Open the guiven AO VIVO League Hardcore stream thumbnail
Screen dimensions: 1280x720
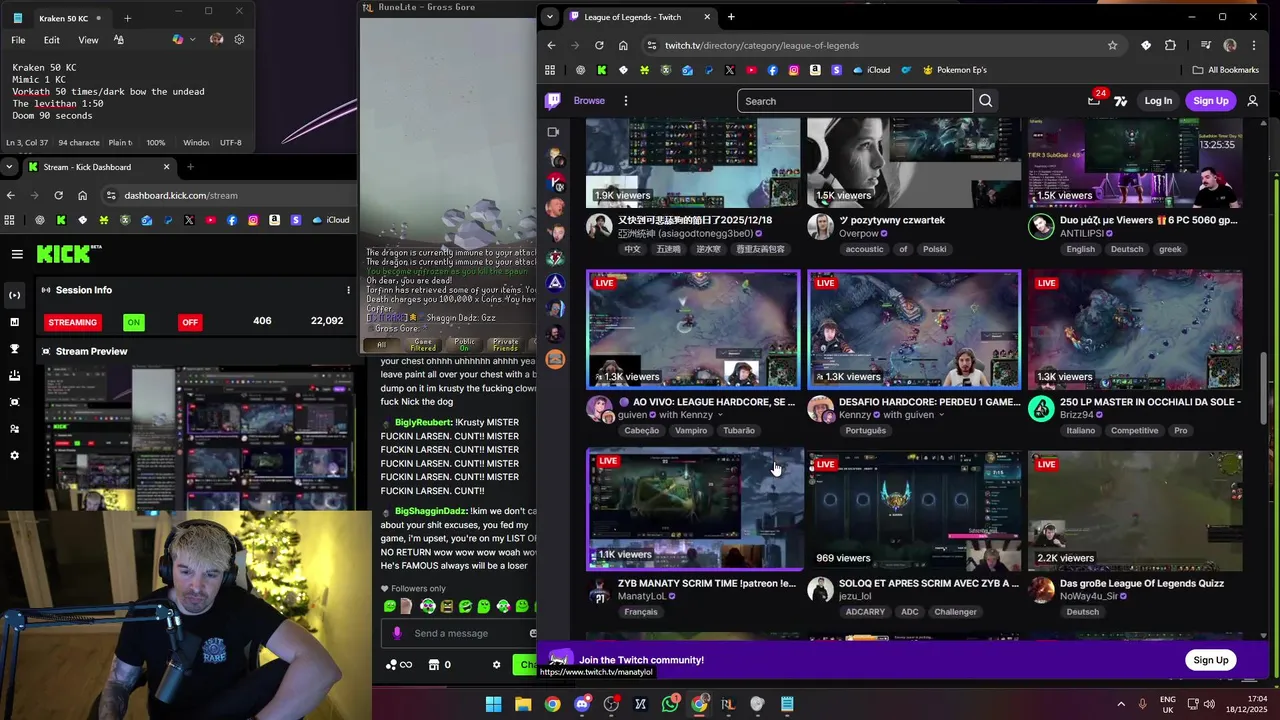point(693,329)
